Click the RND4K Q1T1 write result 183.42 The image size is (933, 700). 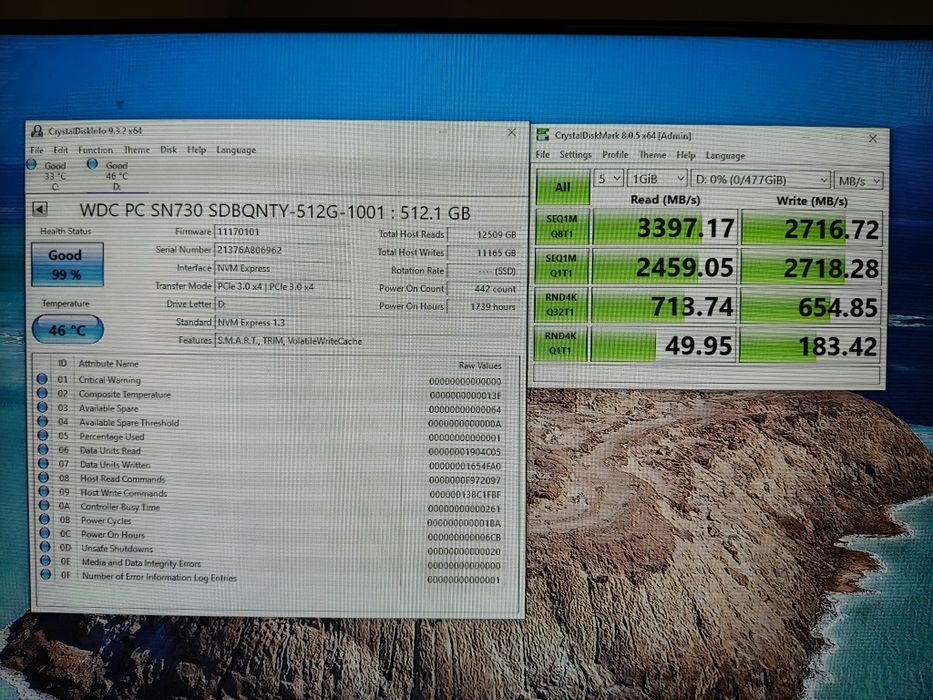pyautogui.click(x=809, y=346)
